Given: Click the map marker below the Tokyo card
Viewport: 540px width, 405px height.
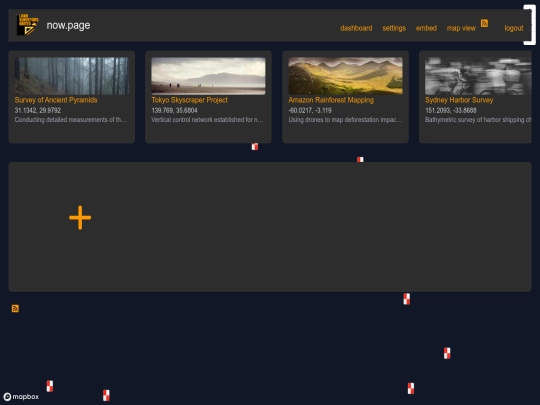Looking at the screenshot, I should 255,146.
